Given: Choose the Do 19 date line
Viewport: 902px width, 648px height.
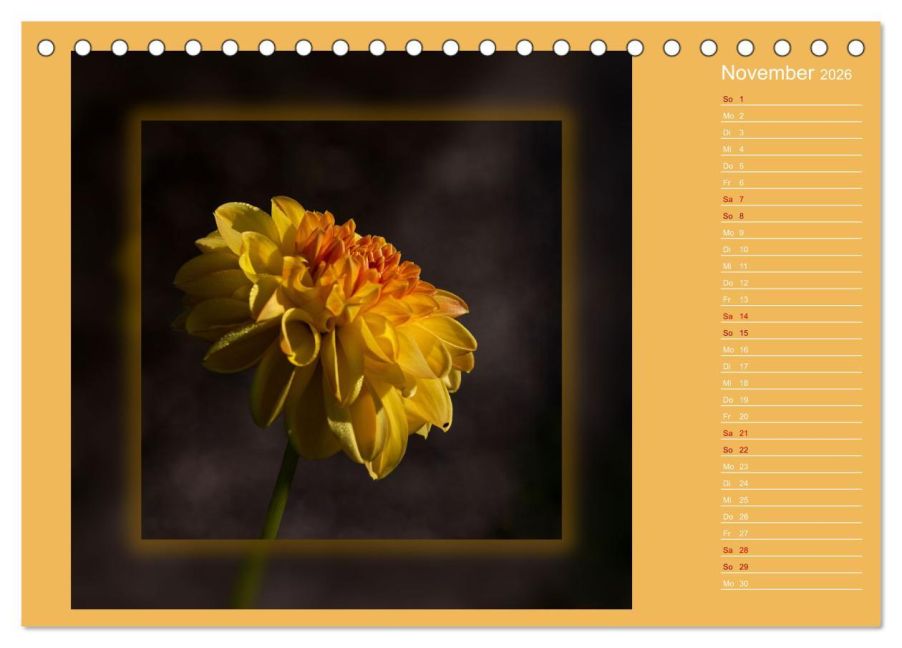Looking at the screenshot, I should tap(790, 400).
